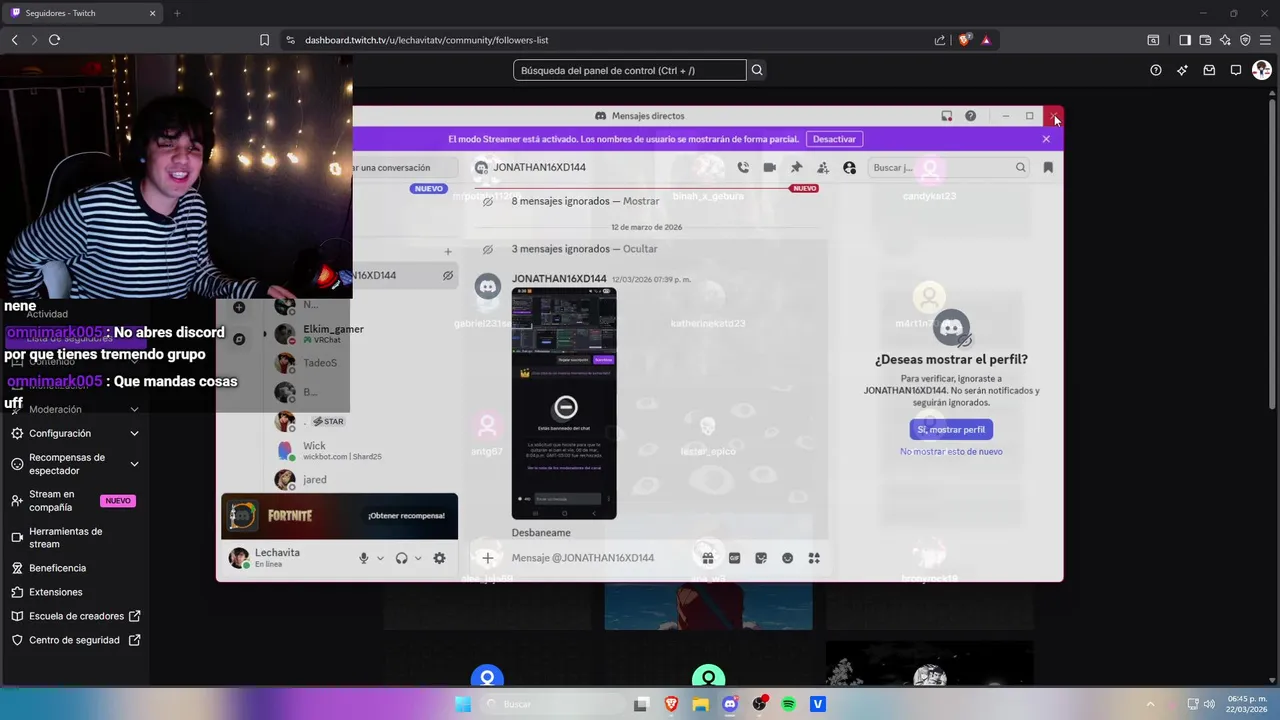Image resolution: width=1280 pixels, height=720 pixels.
Task: Start a voice call with JONATHAN16XD144
Action: point(743,168)
